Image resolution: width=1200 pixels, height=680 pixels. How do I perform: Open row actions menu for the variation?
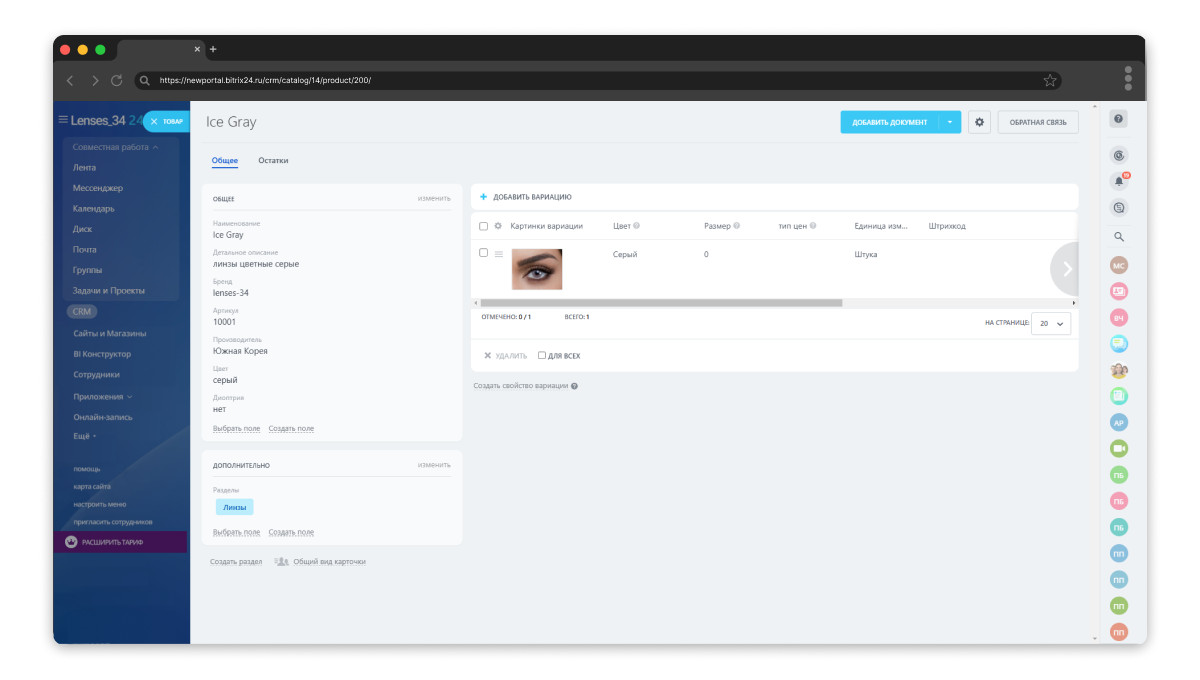(x=498, y=254)
